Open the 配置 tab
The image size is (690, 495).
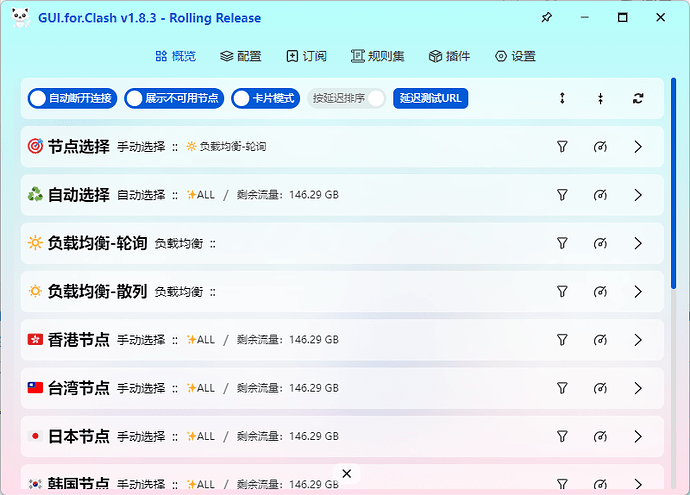point(241,56)
